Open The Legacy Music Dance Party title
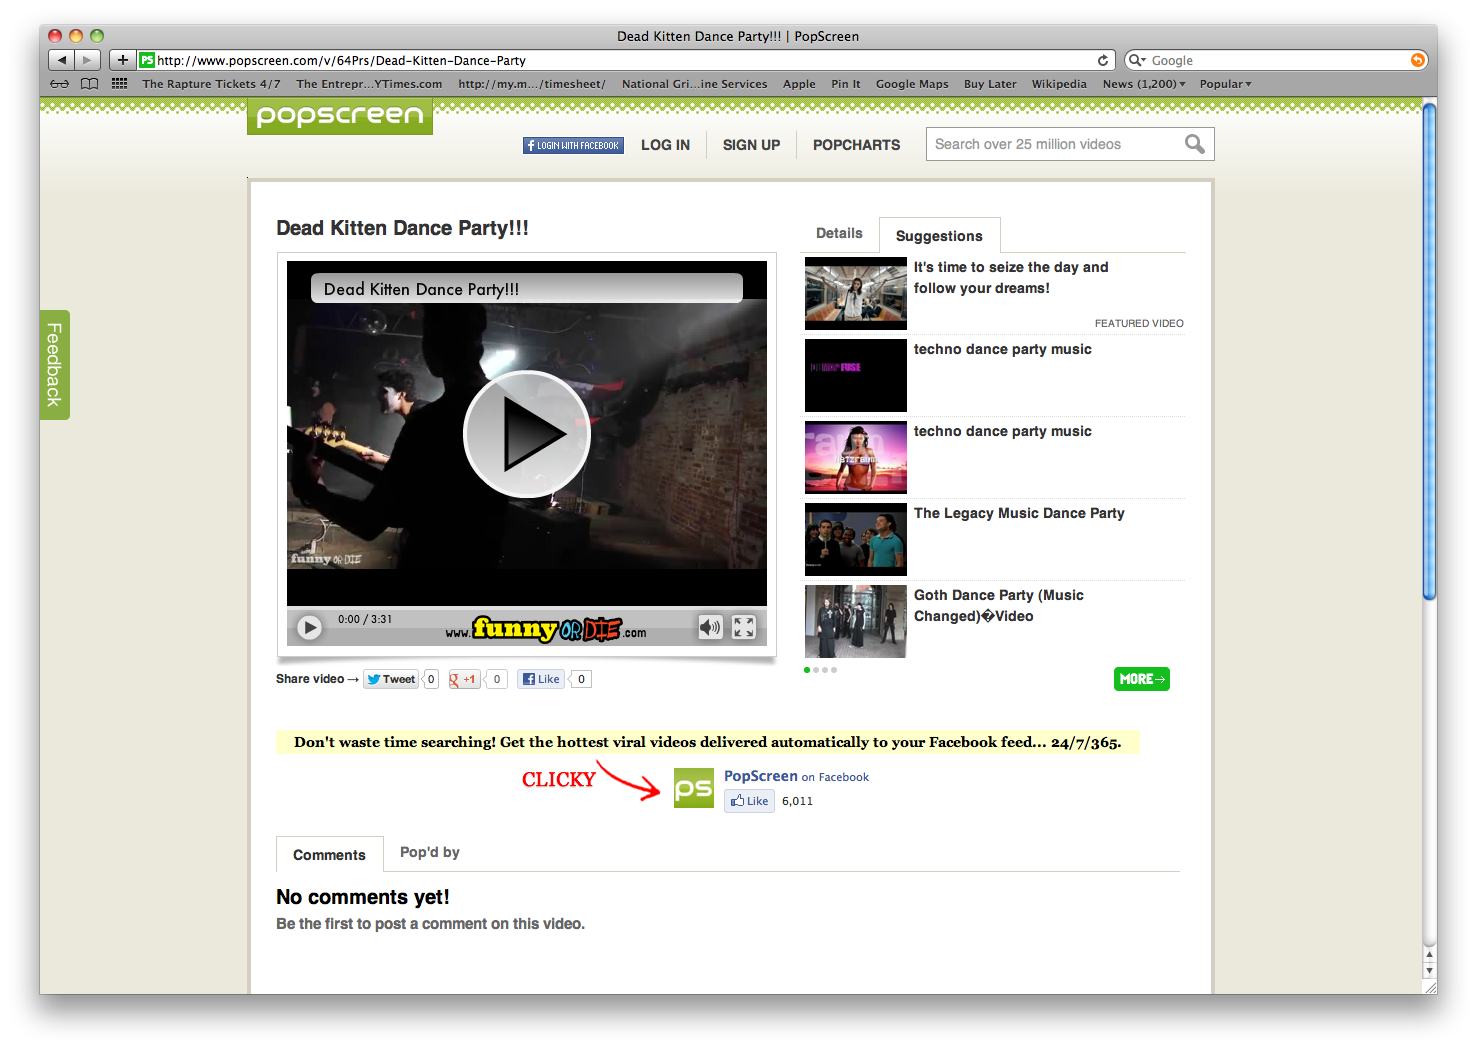Viewport: 1477px width, 1049px height. (x=1019, y=513)
